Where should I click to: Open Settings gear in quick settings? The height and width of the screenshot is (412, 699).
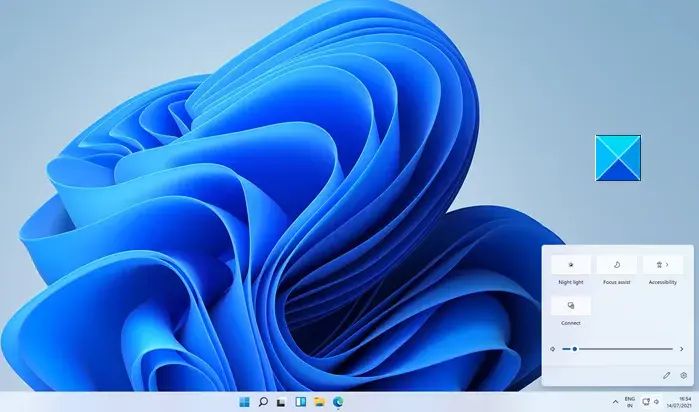click(x=683, y=375)
